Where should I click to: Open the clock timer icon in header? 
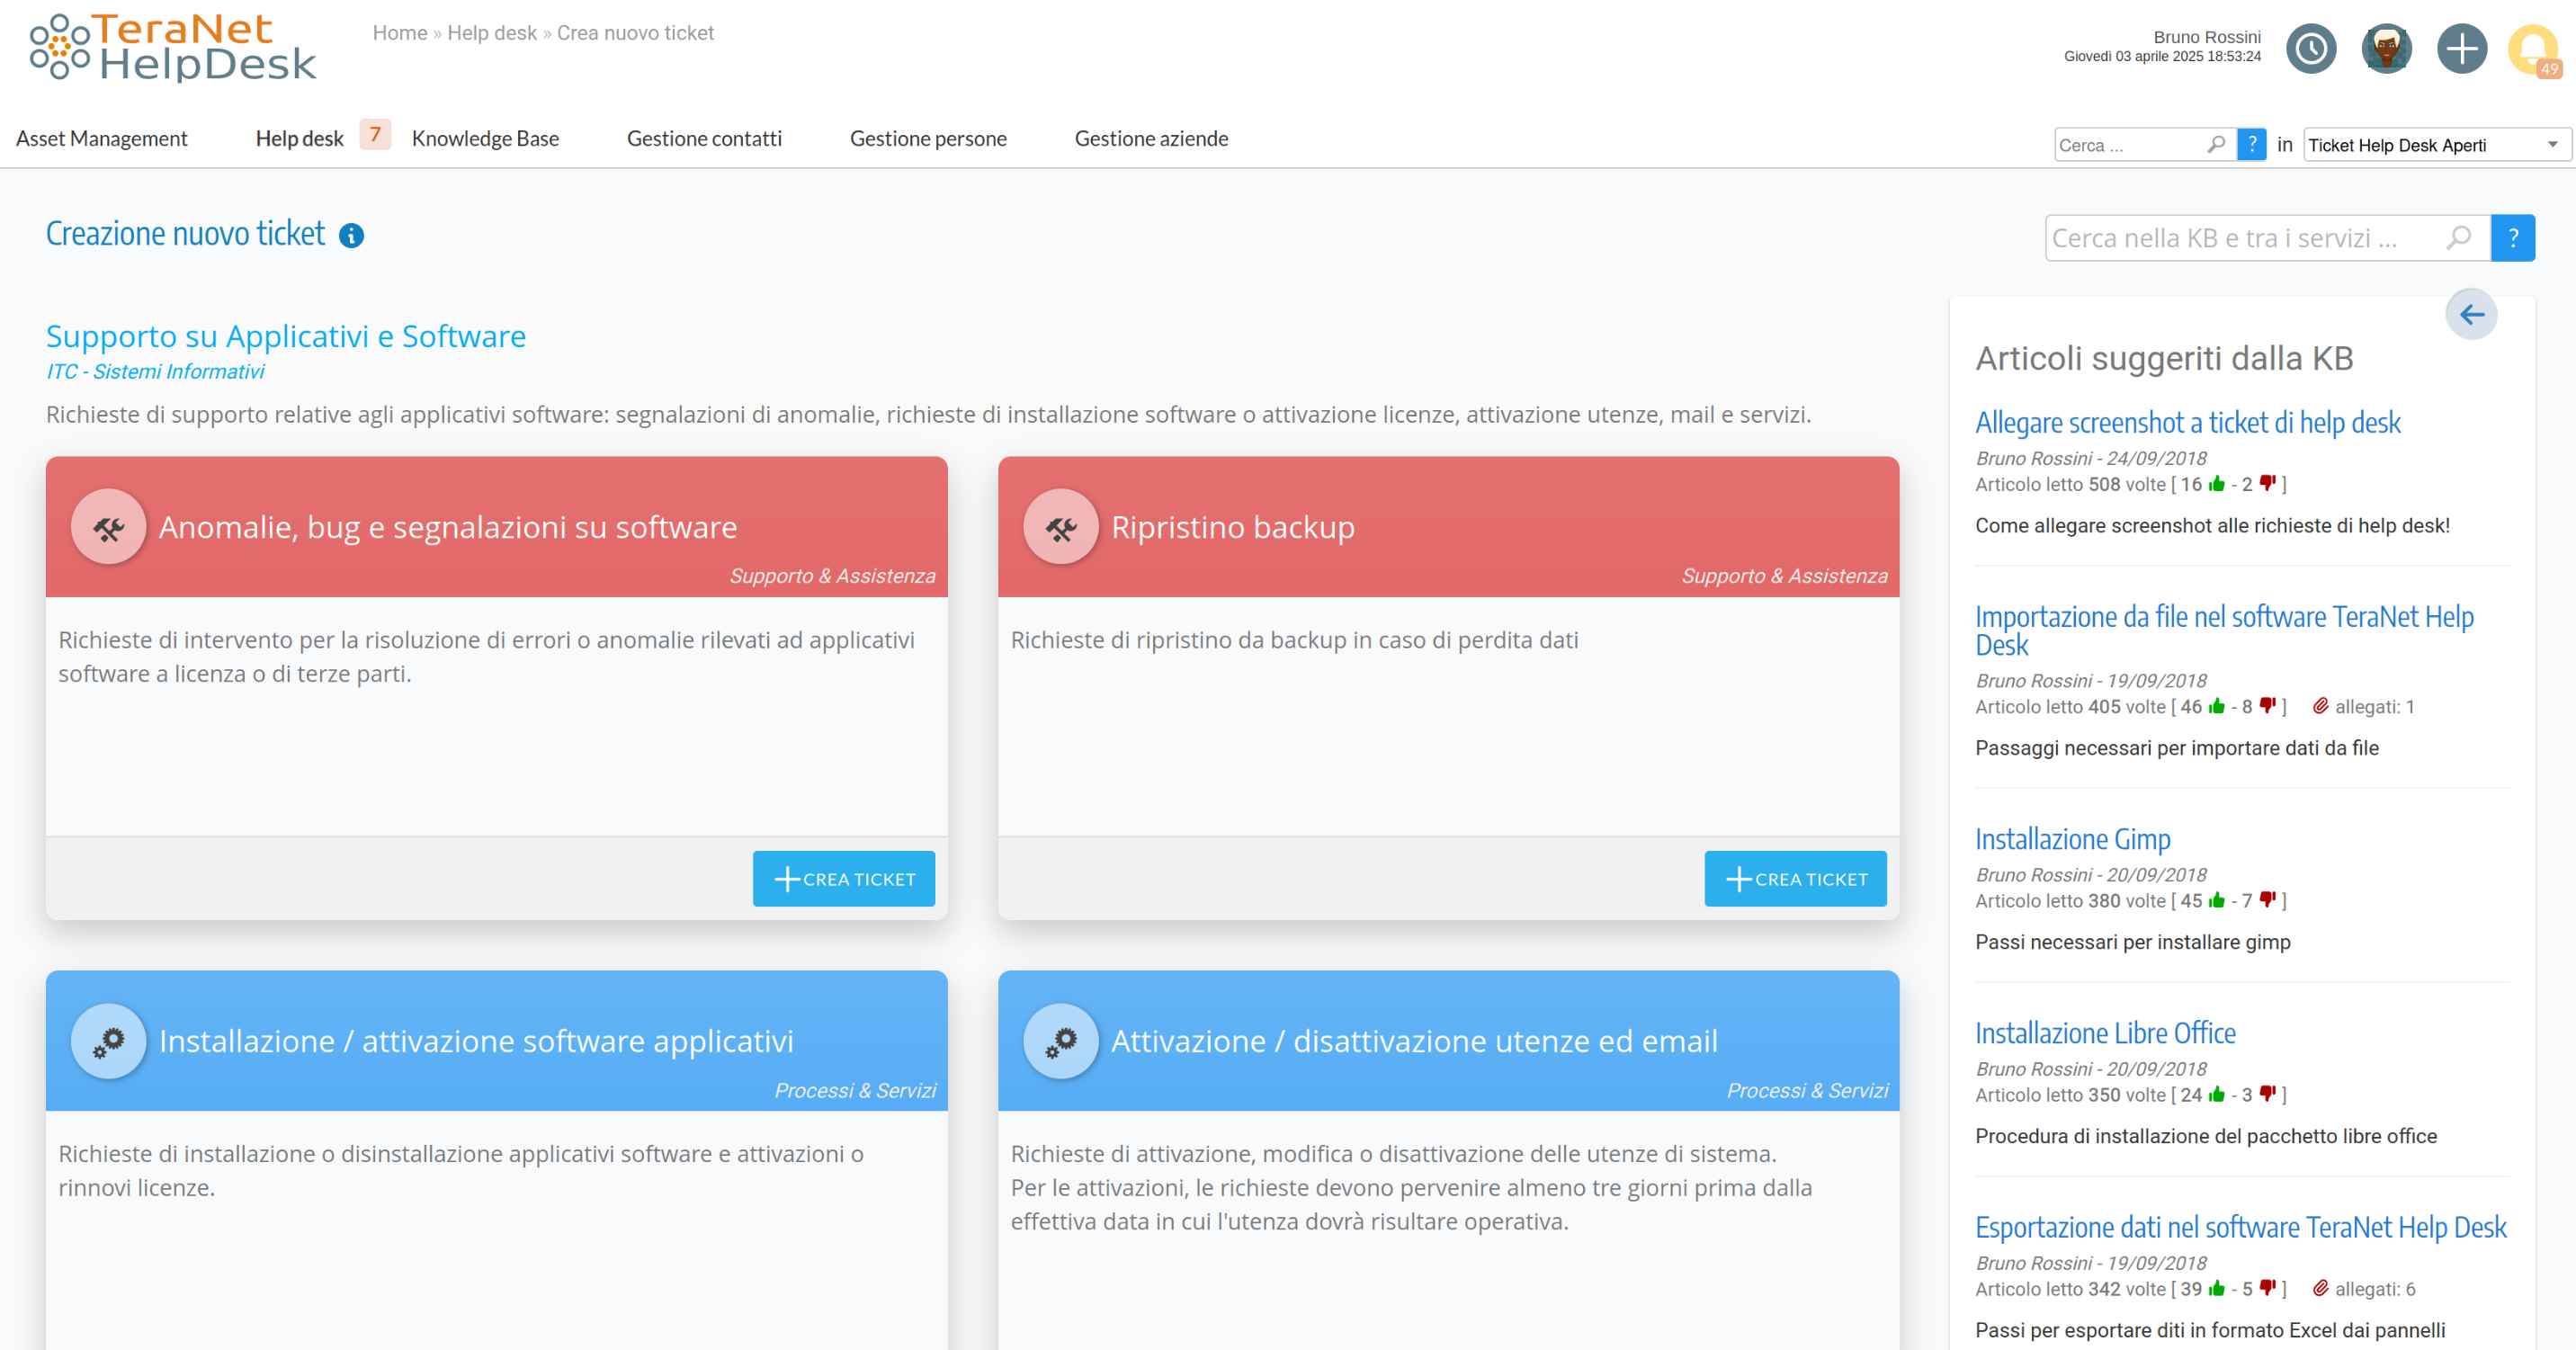coord(2311,49)
